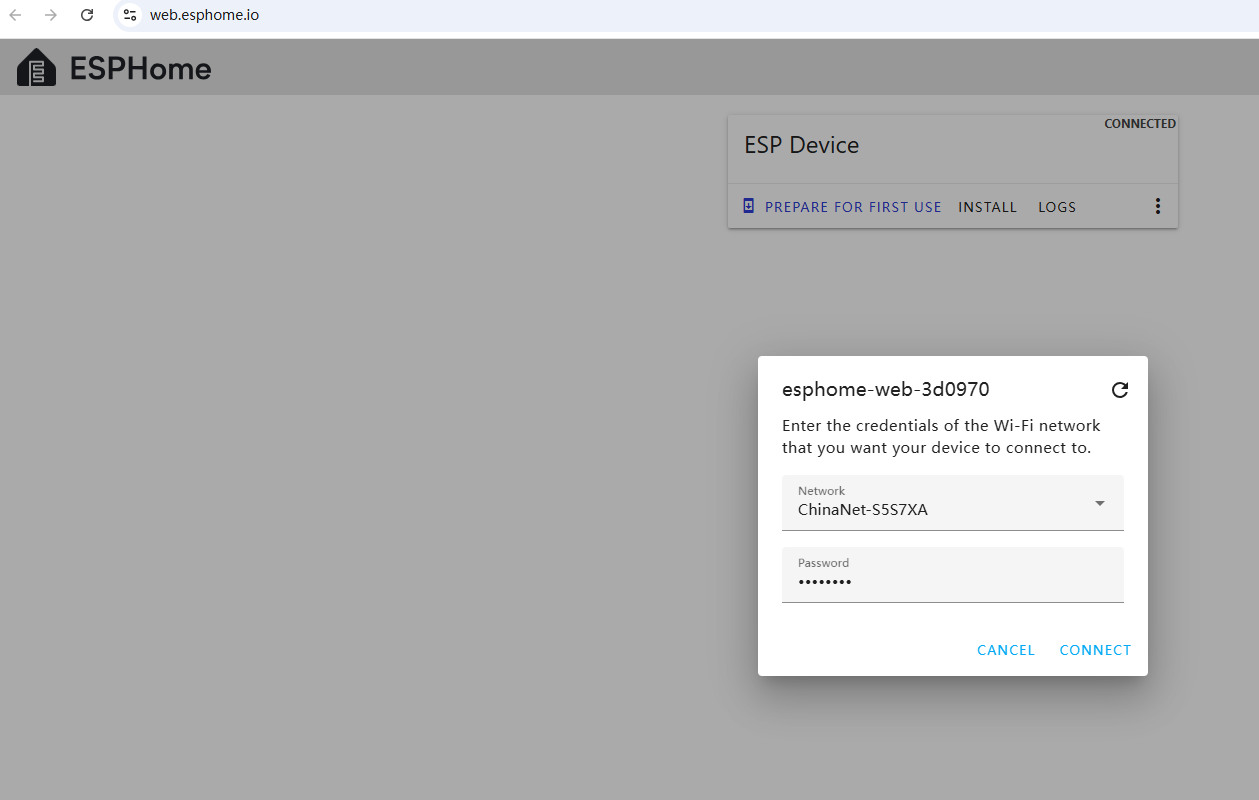Screen dimensions: 1259x800
Task: Dismiss the dialog using CANCEL
Action: pos(1005,649)
